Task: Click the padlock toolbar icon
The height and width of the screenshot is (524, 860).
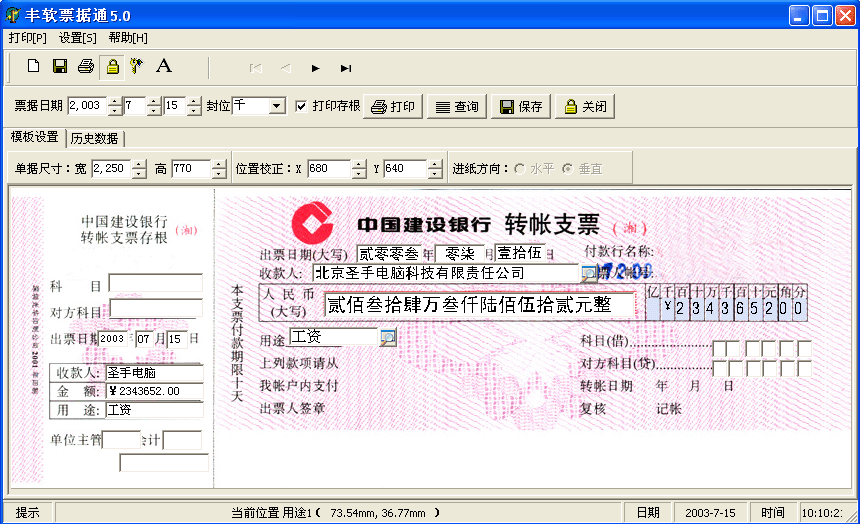Action: coord(112,66)
